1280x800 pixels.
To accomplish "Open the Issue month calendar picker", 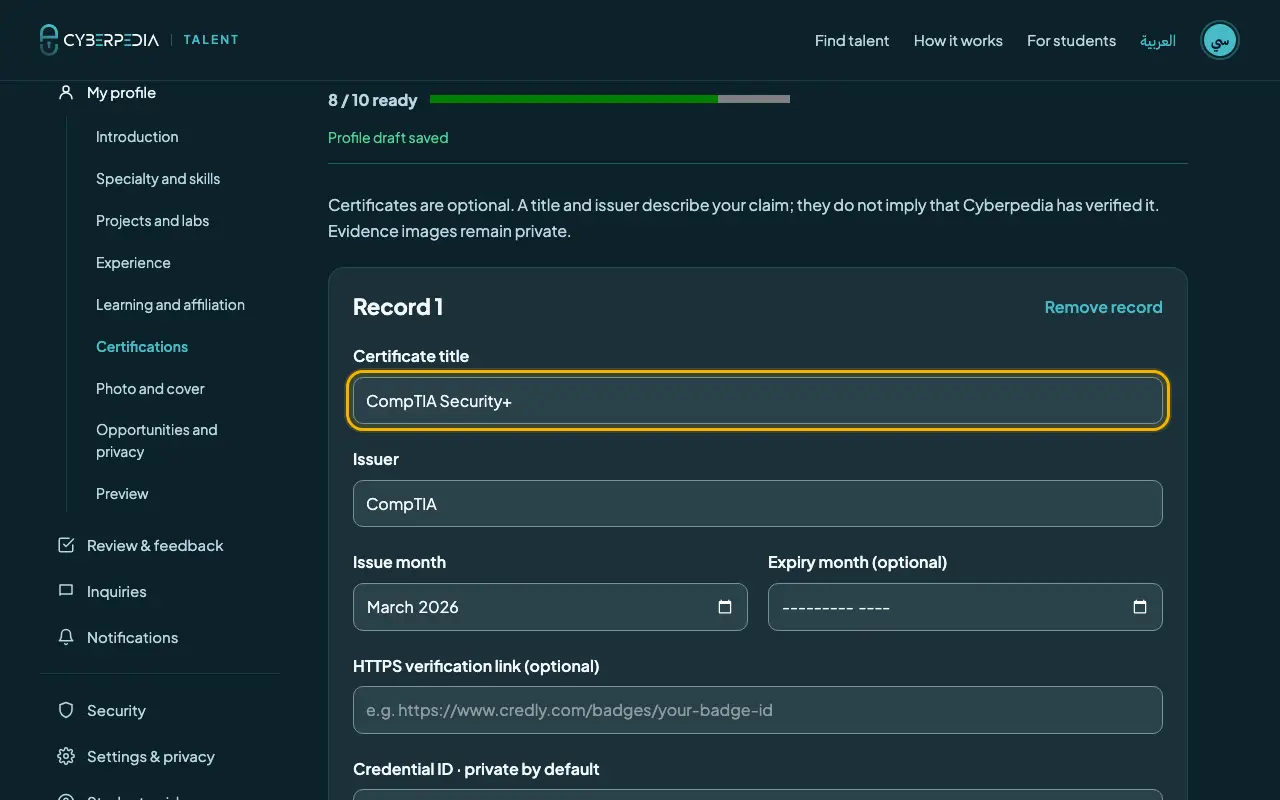I will [x=725, y=607].
